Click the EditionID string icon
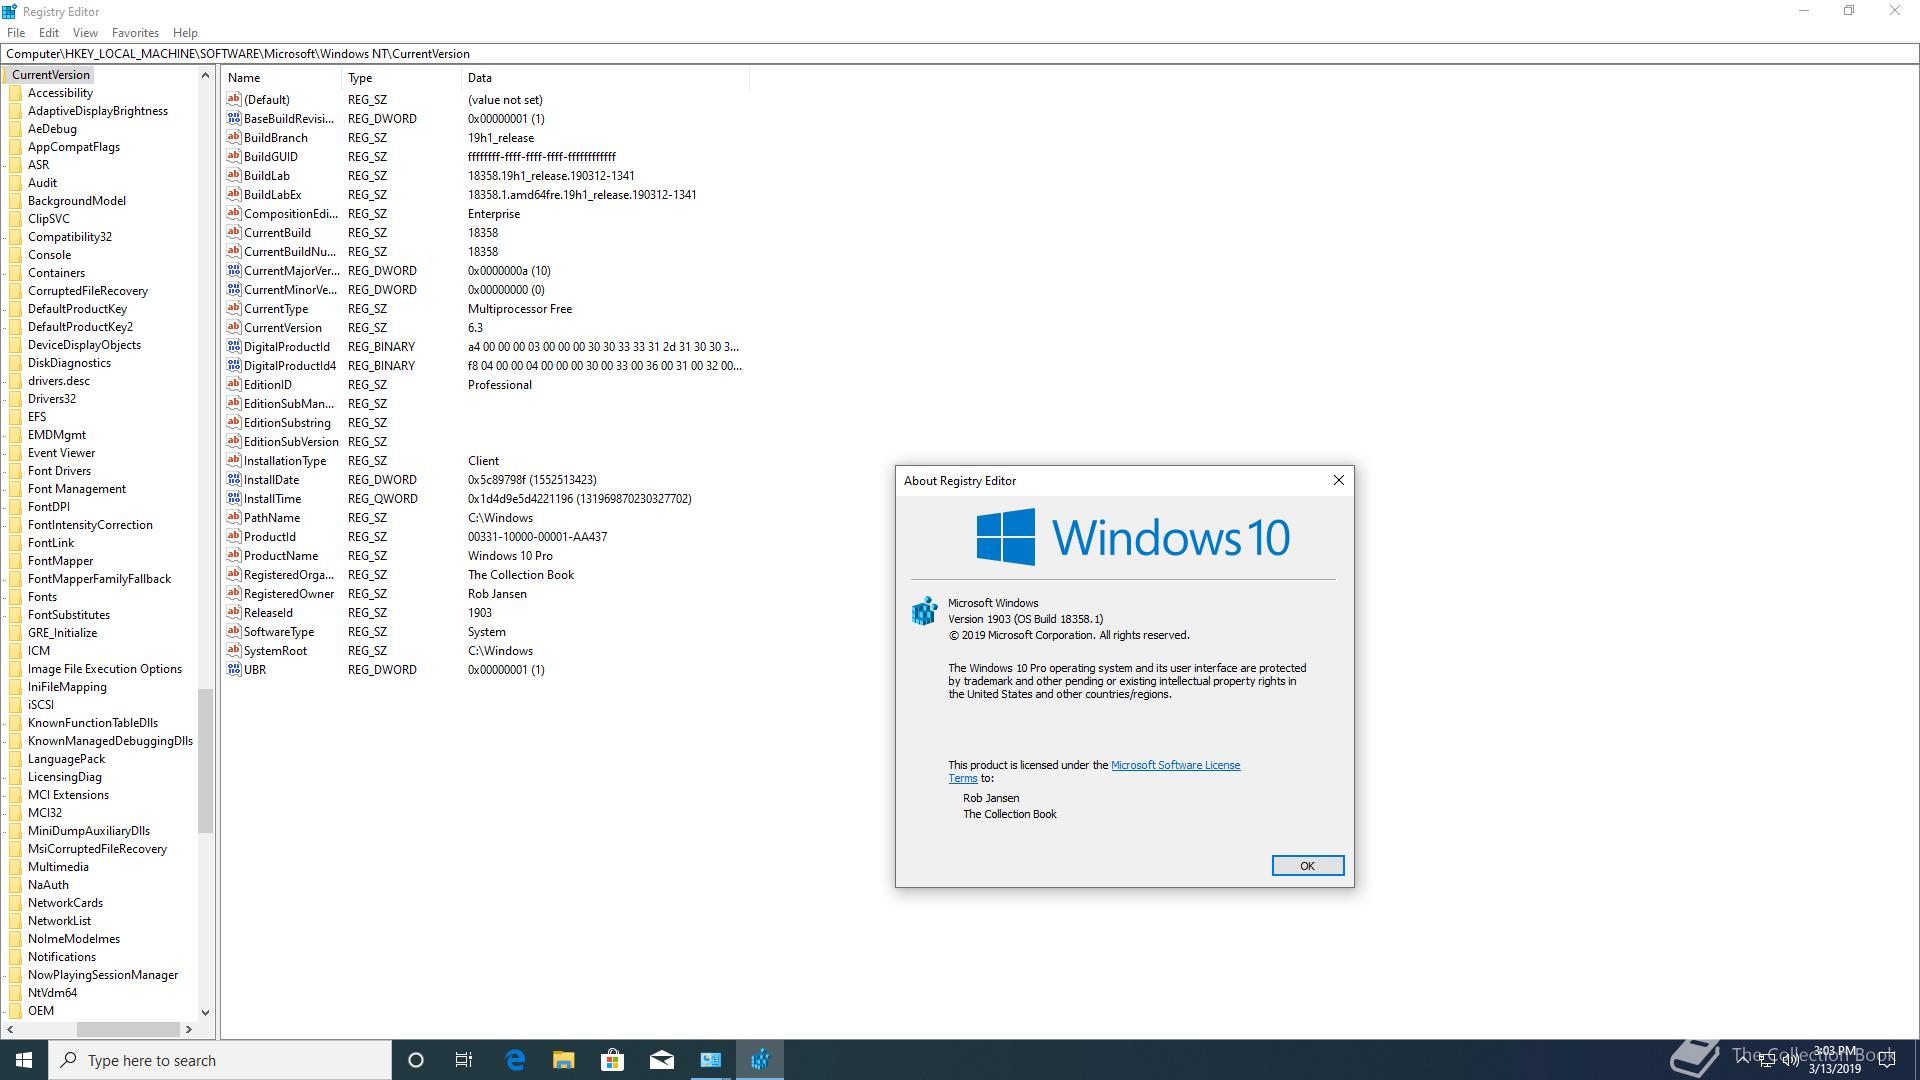 click(x=234, y=384)
